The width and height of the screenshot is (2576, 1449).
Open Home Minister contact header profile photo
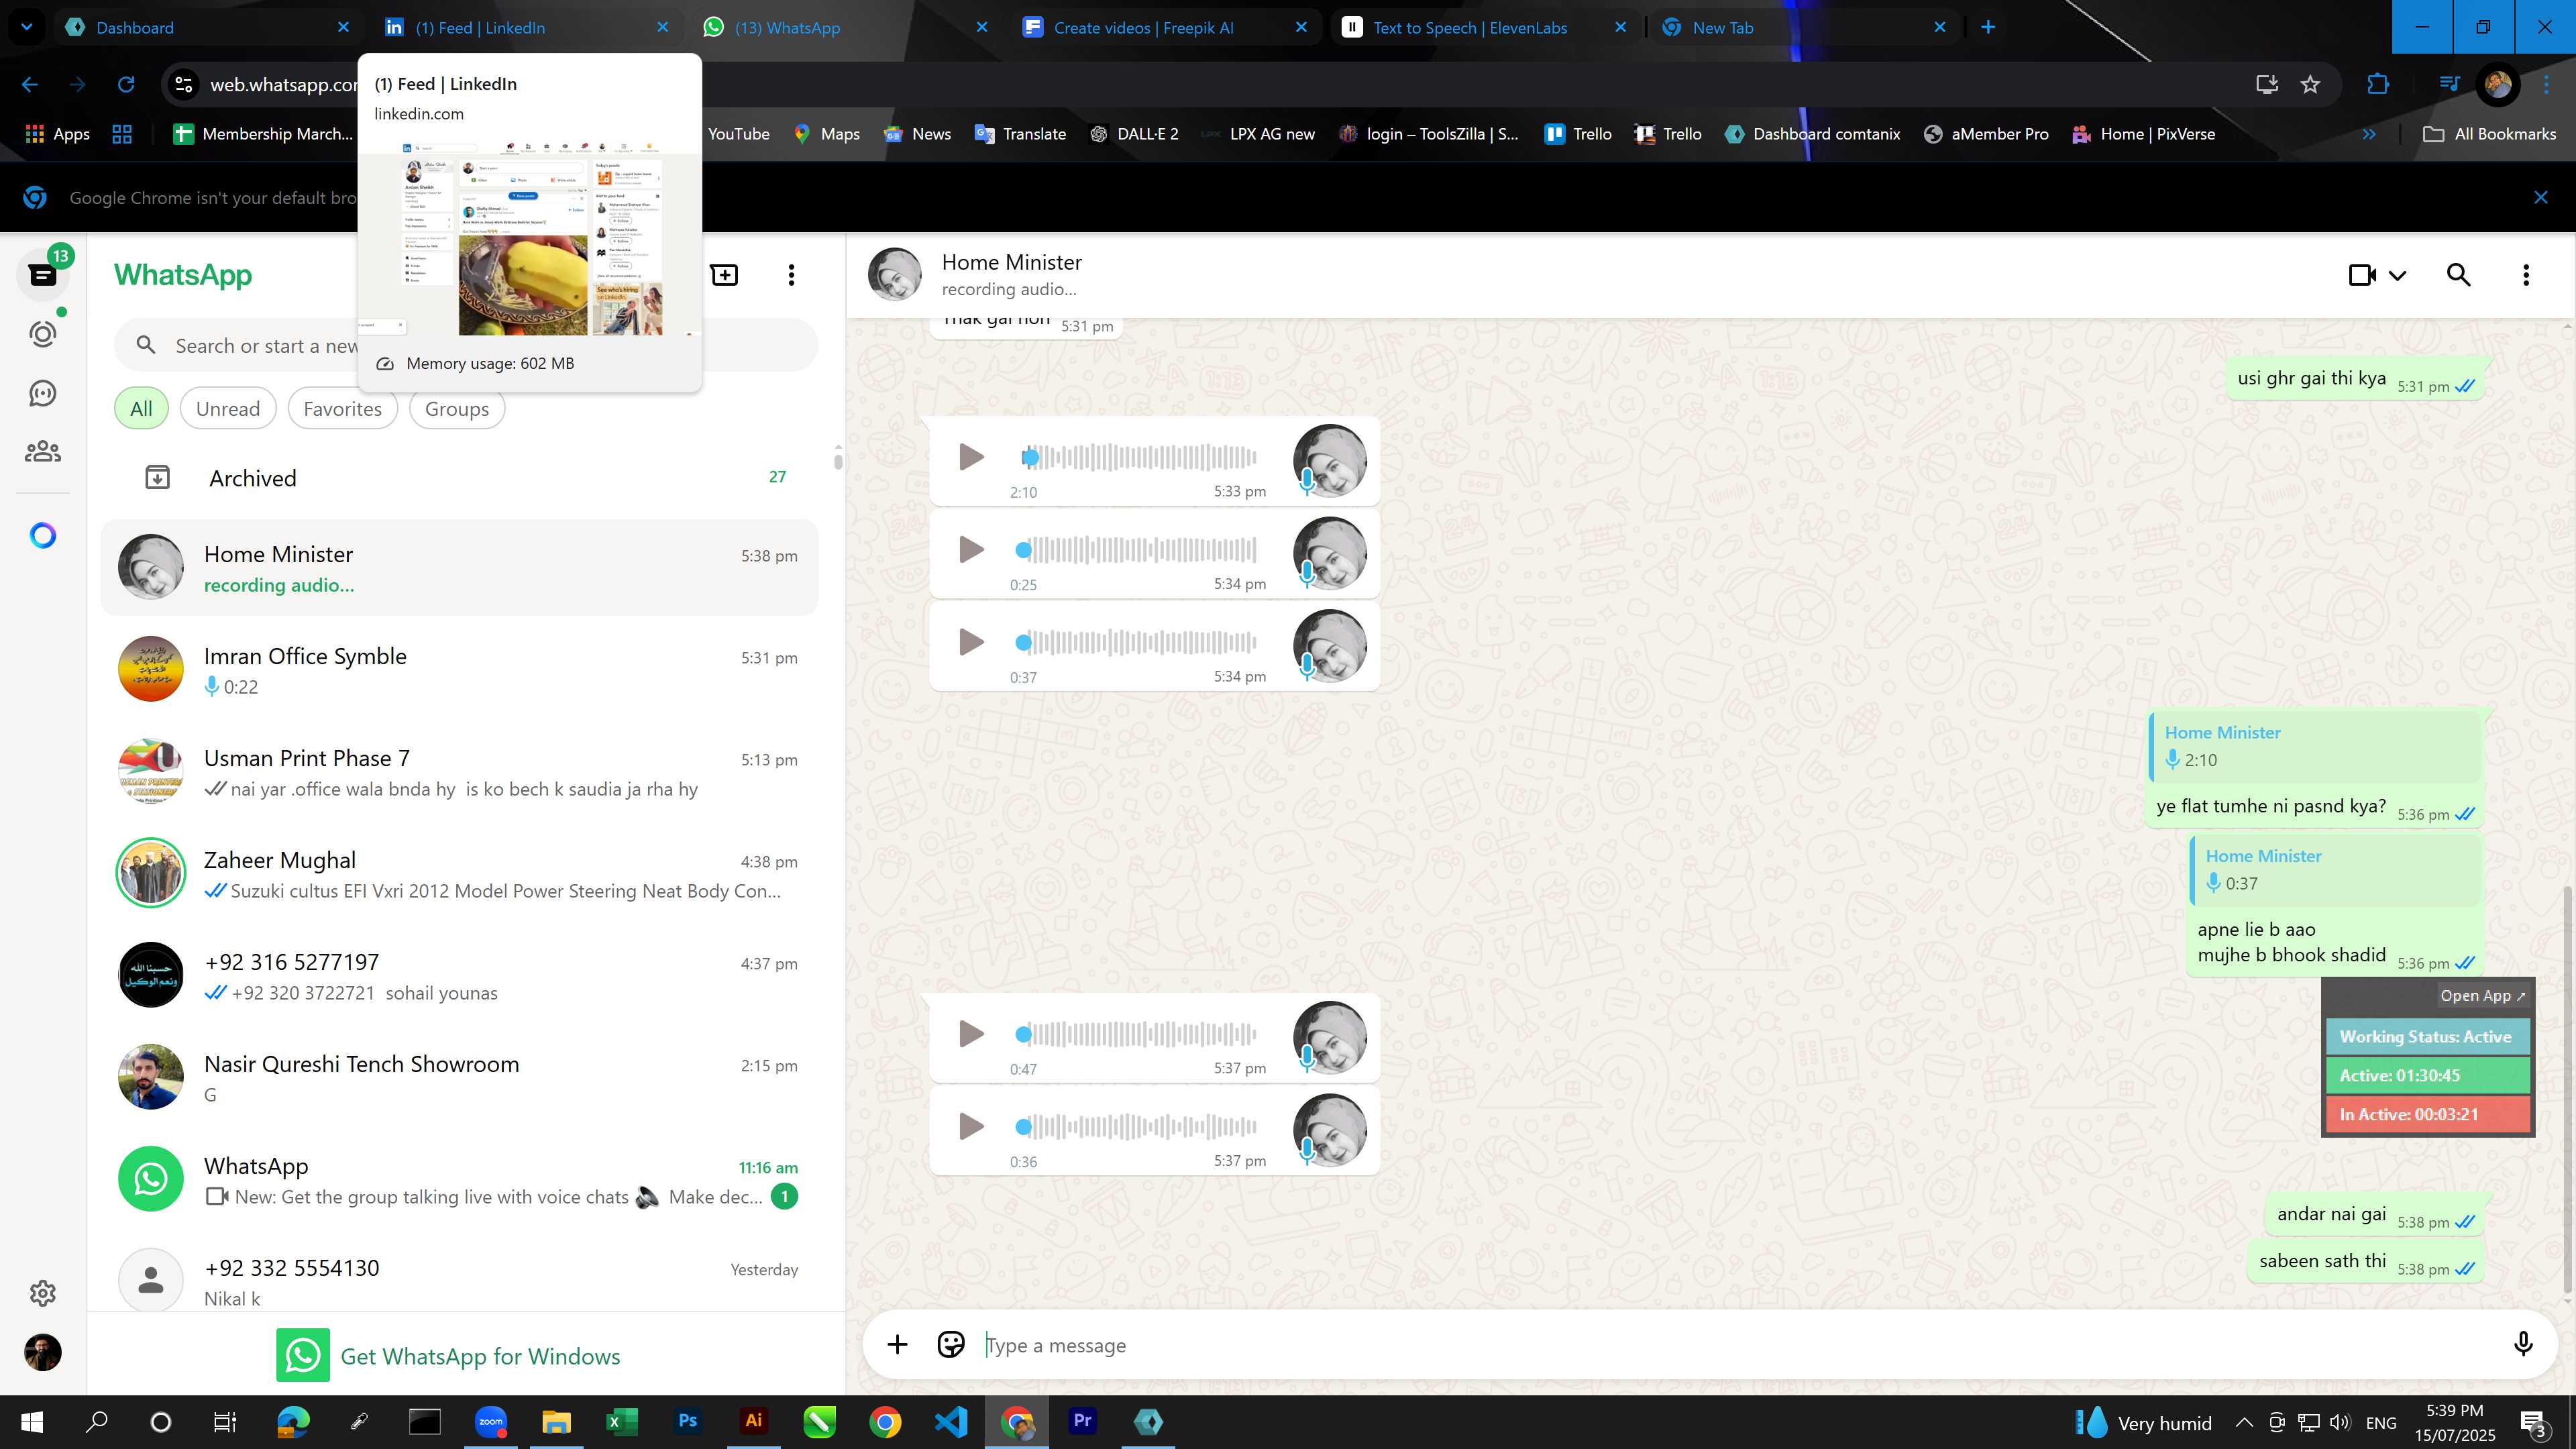894,275
